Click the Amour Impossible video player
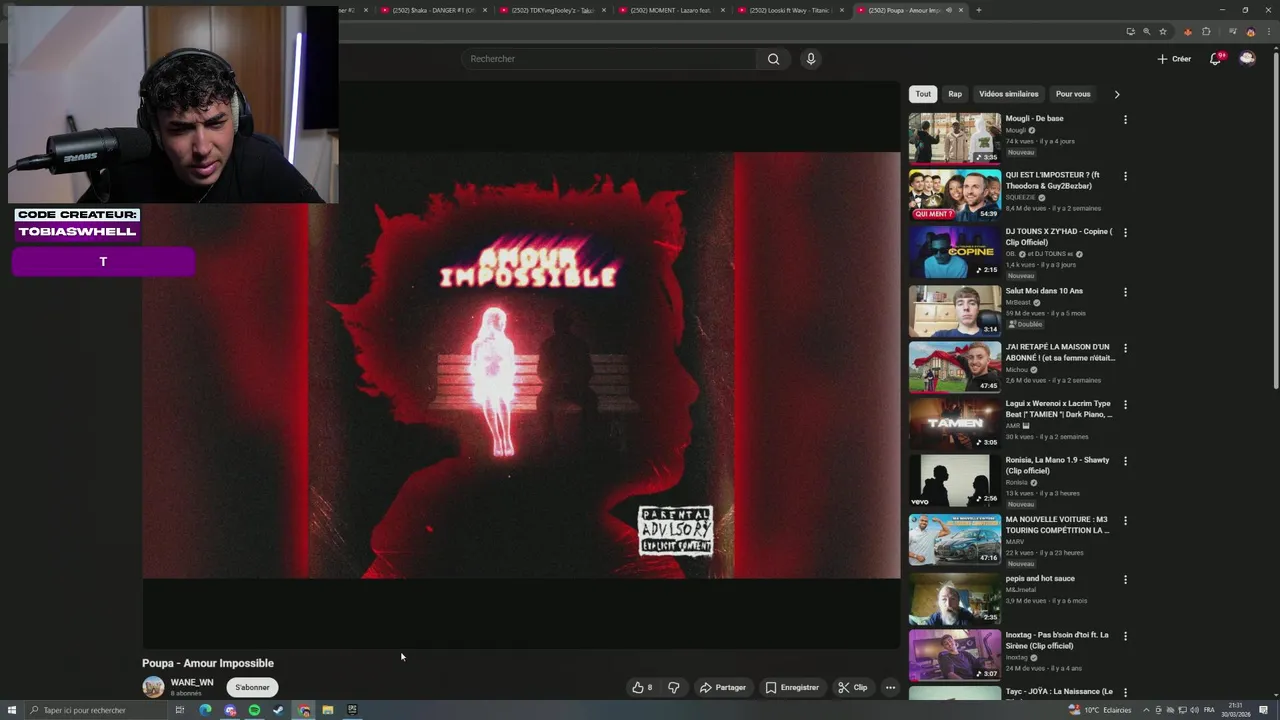The image size is (1280, 720). 521,365
